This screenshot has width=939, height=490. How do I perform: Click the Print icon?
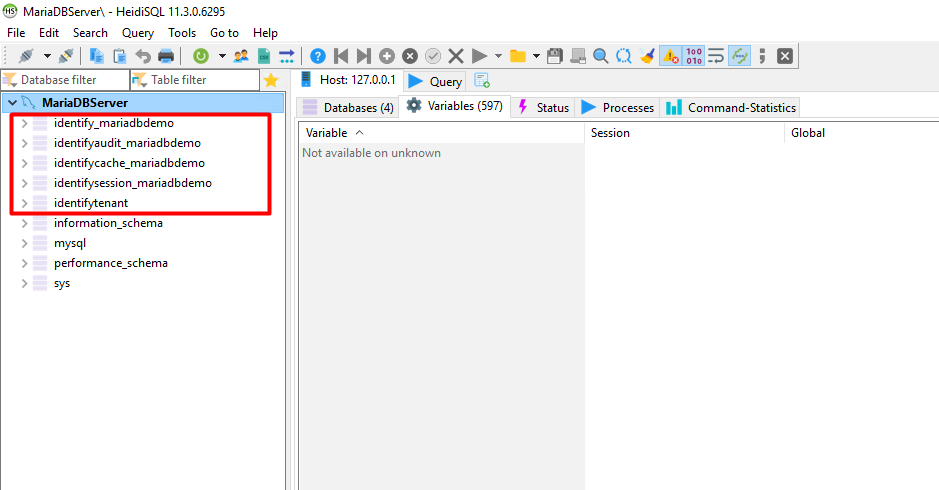(166, 56)
